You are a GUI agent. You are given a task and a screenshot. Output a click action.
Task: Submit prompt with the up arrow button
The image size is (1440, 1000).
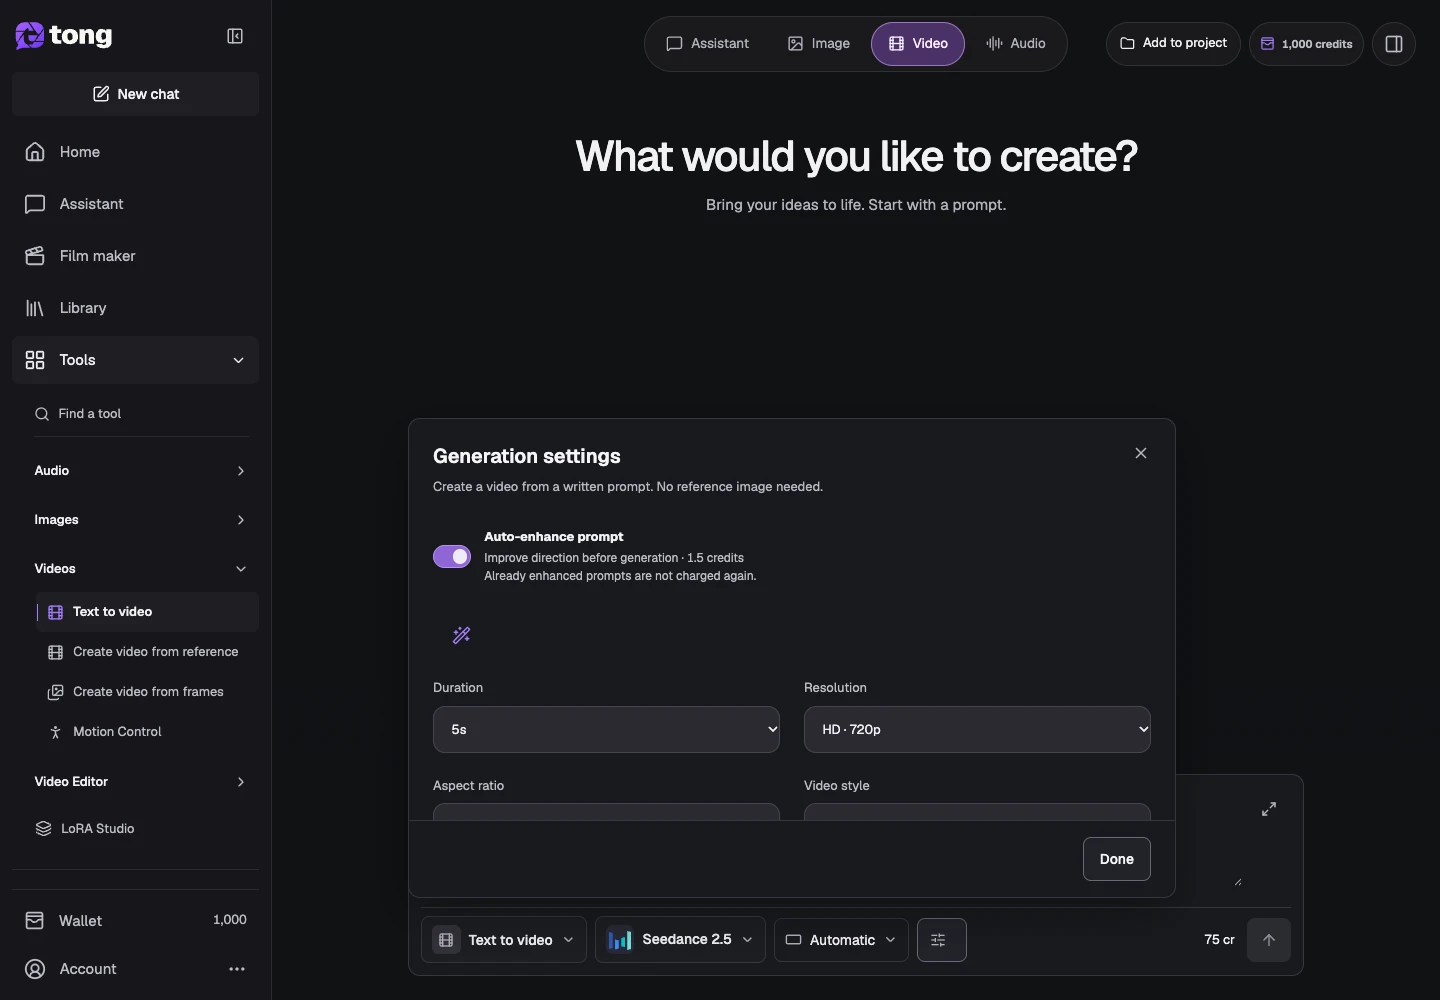(x=1269, y=940)
